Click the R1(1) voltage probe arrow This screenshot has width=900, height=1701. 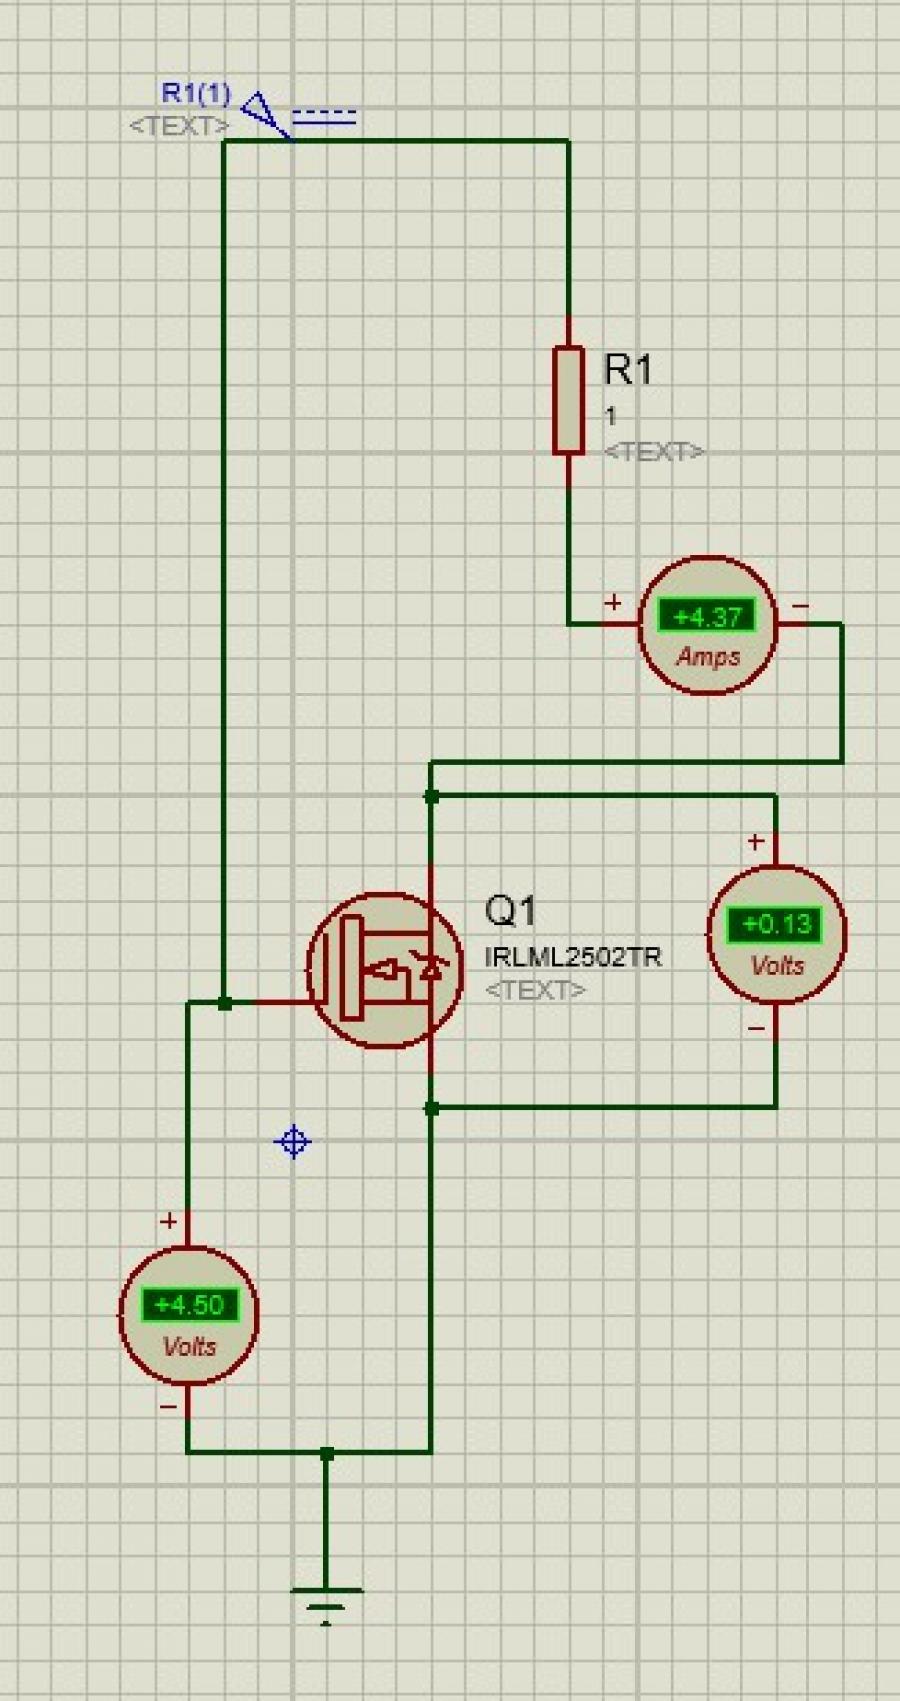click(264, 112)
